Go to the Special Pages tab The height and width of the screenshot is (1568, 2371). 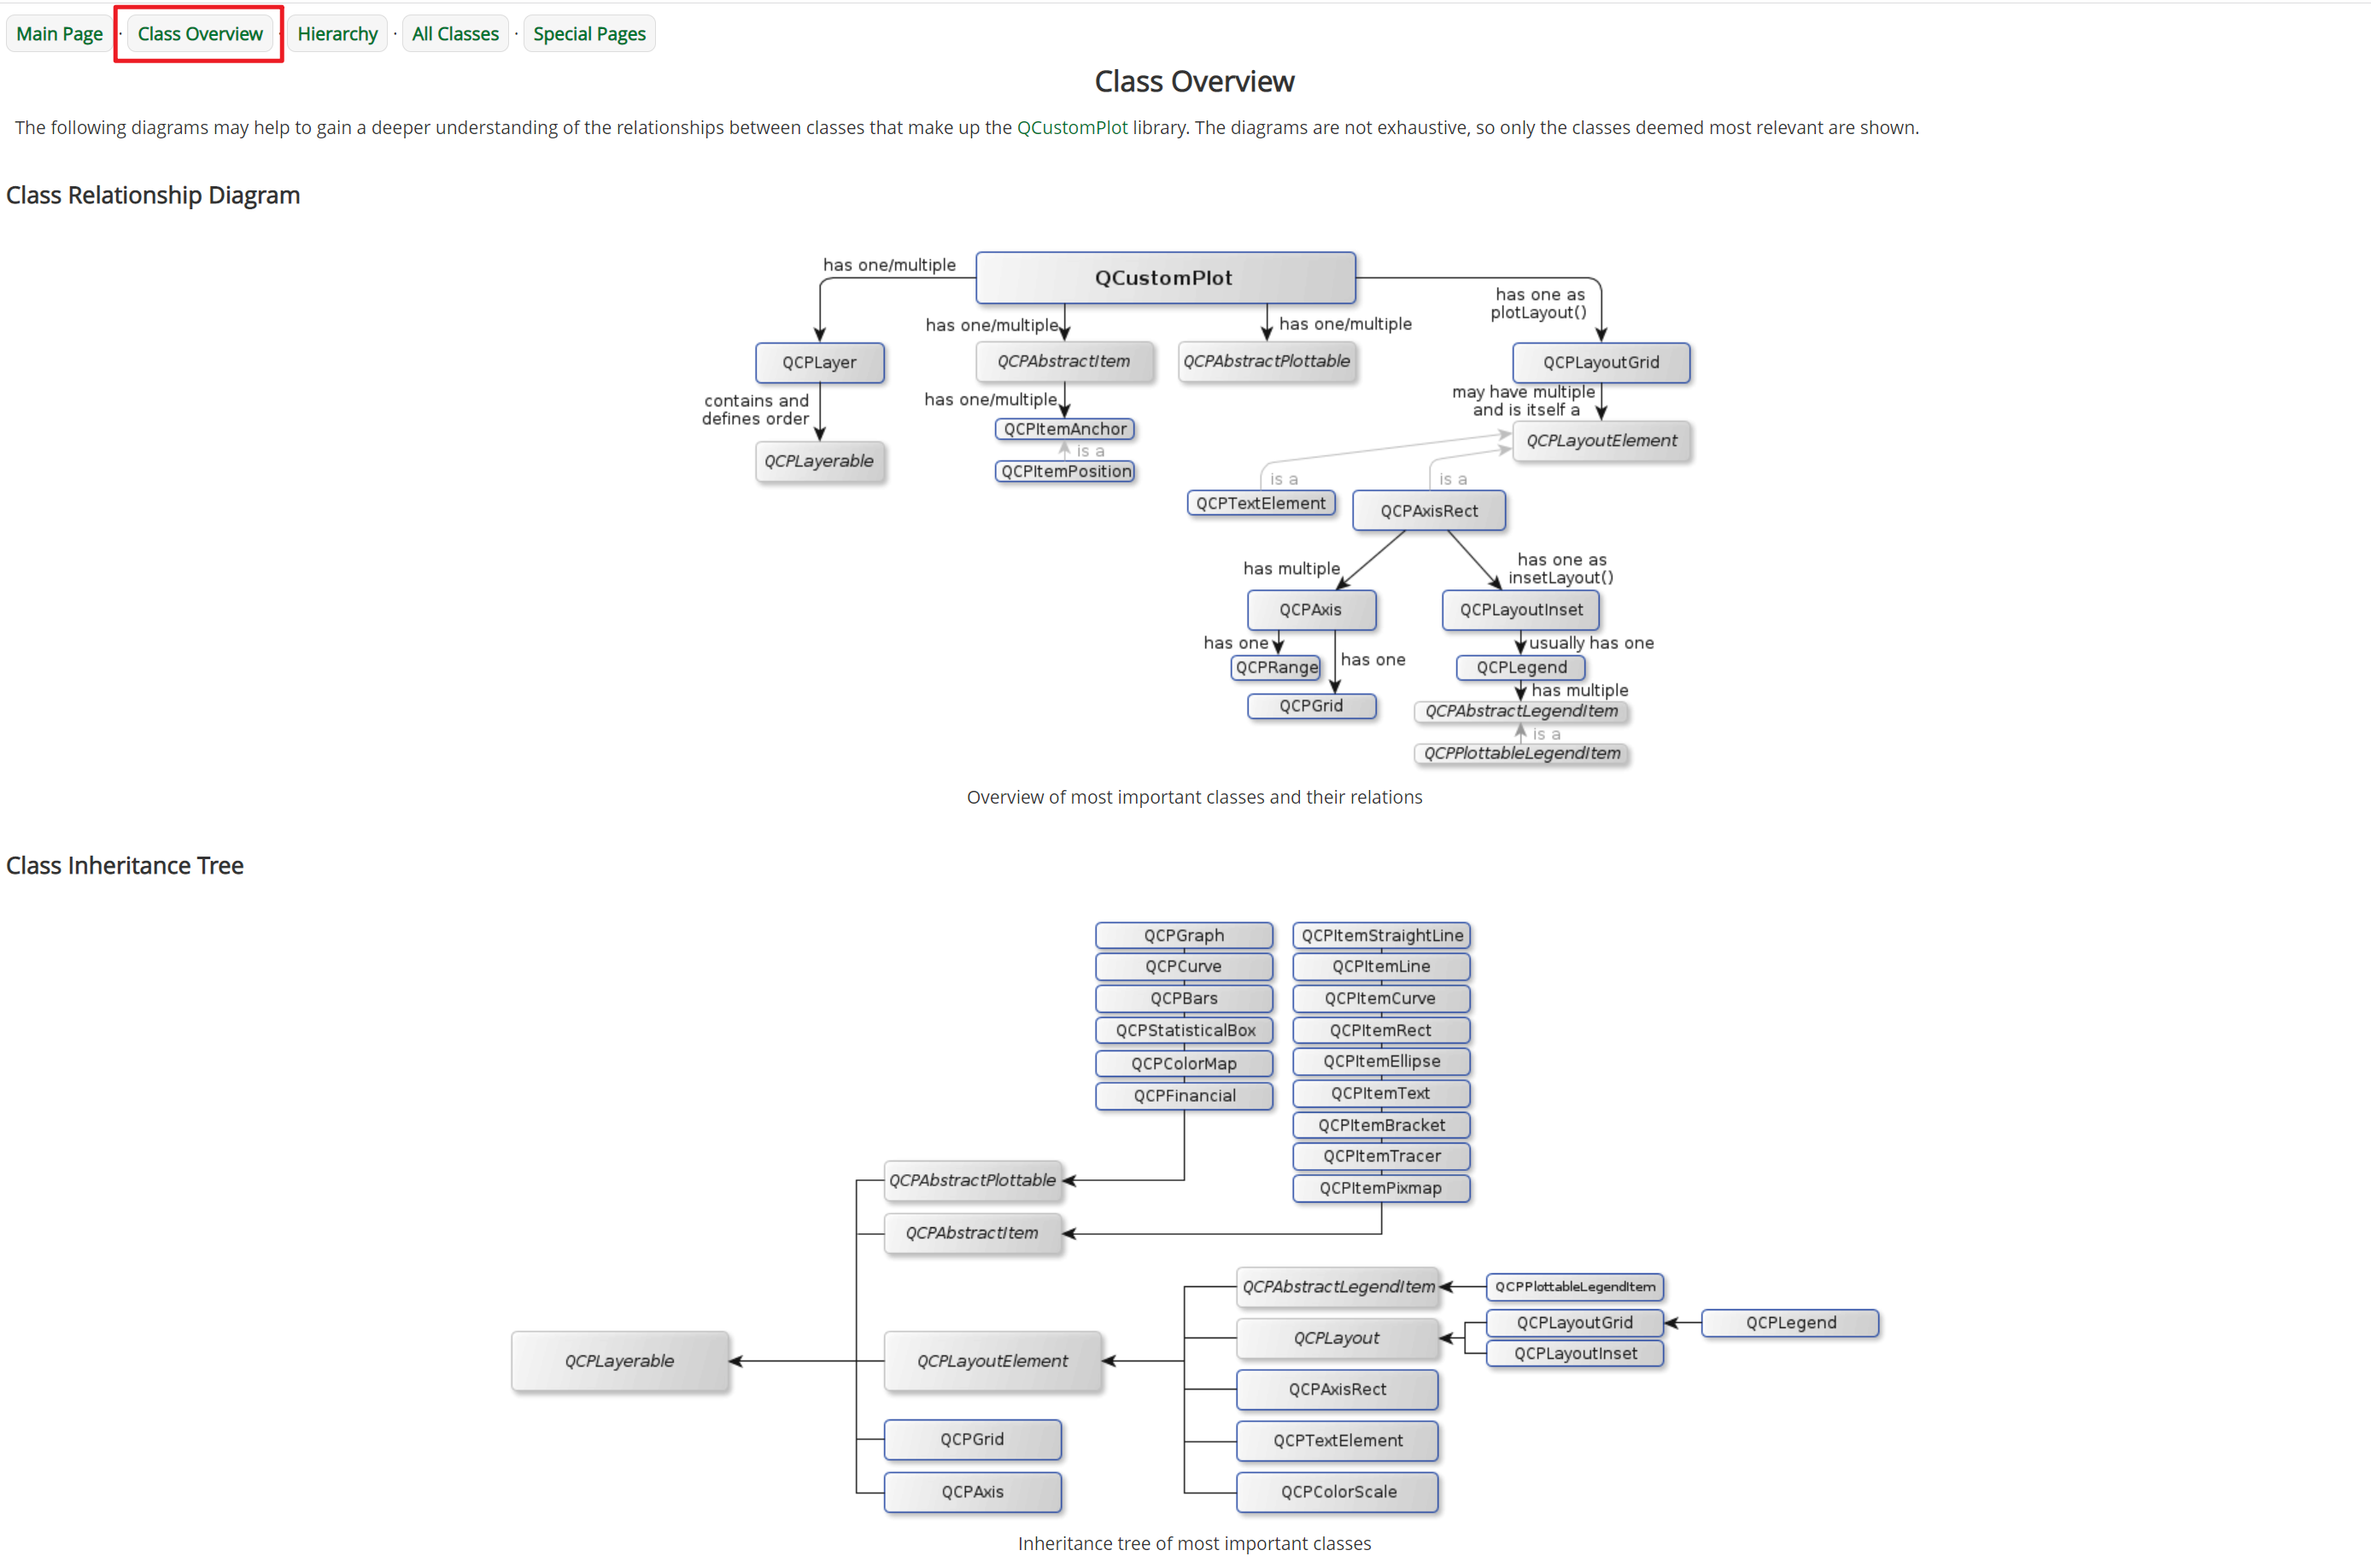[x=589, y=34]
